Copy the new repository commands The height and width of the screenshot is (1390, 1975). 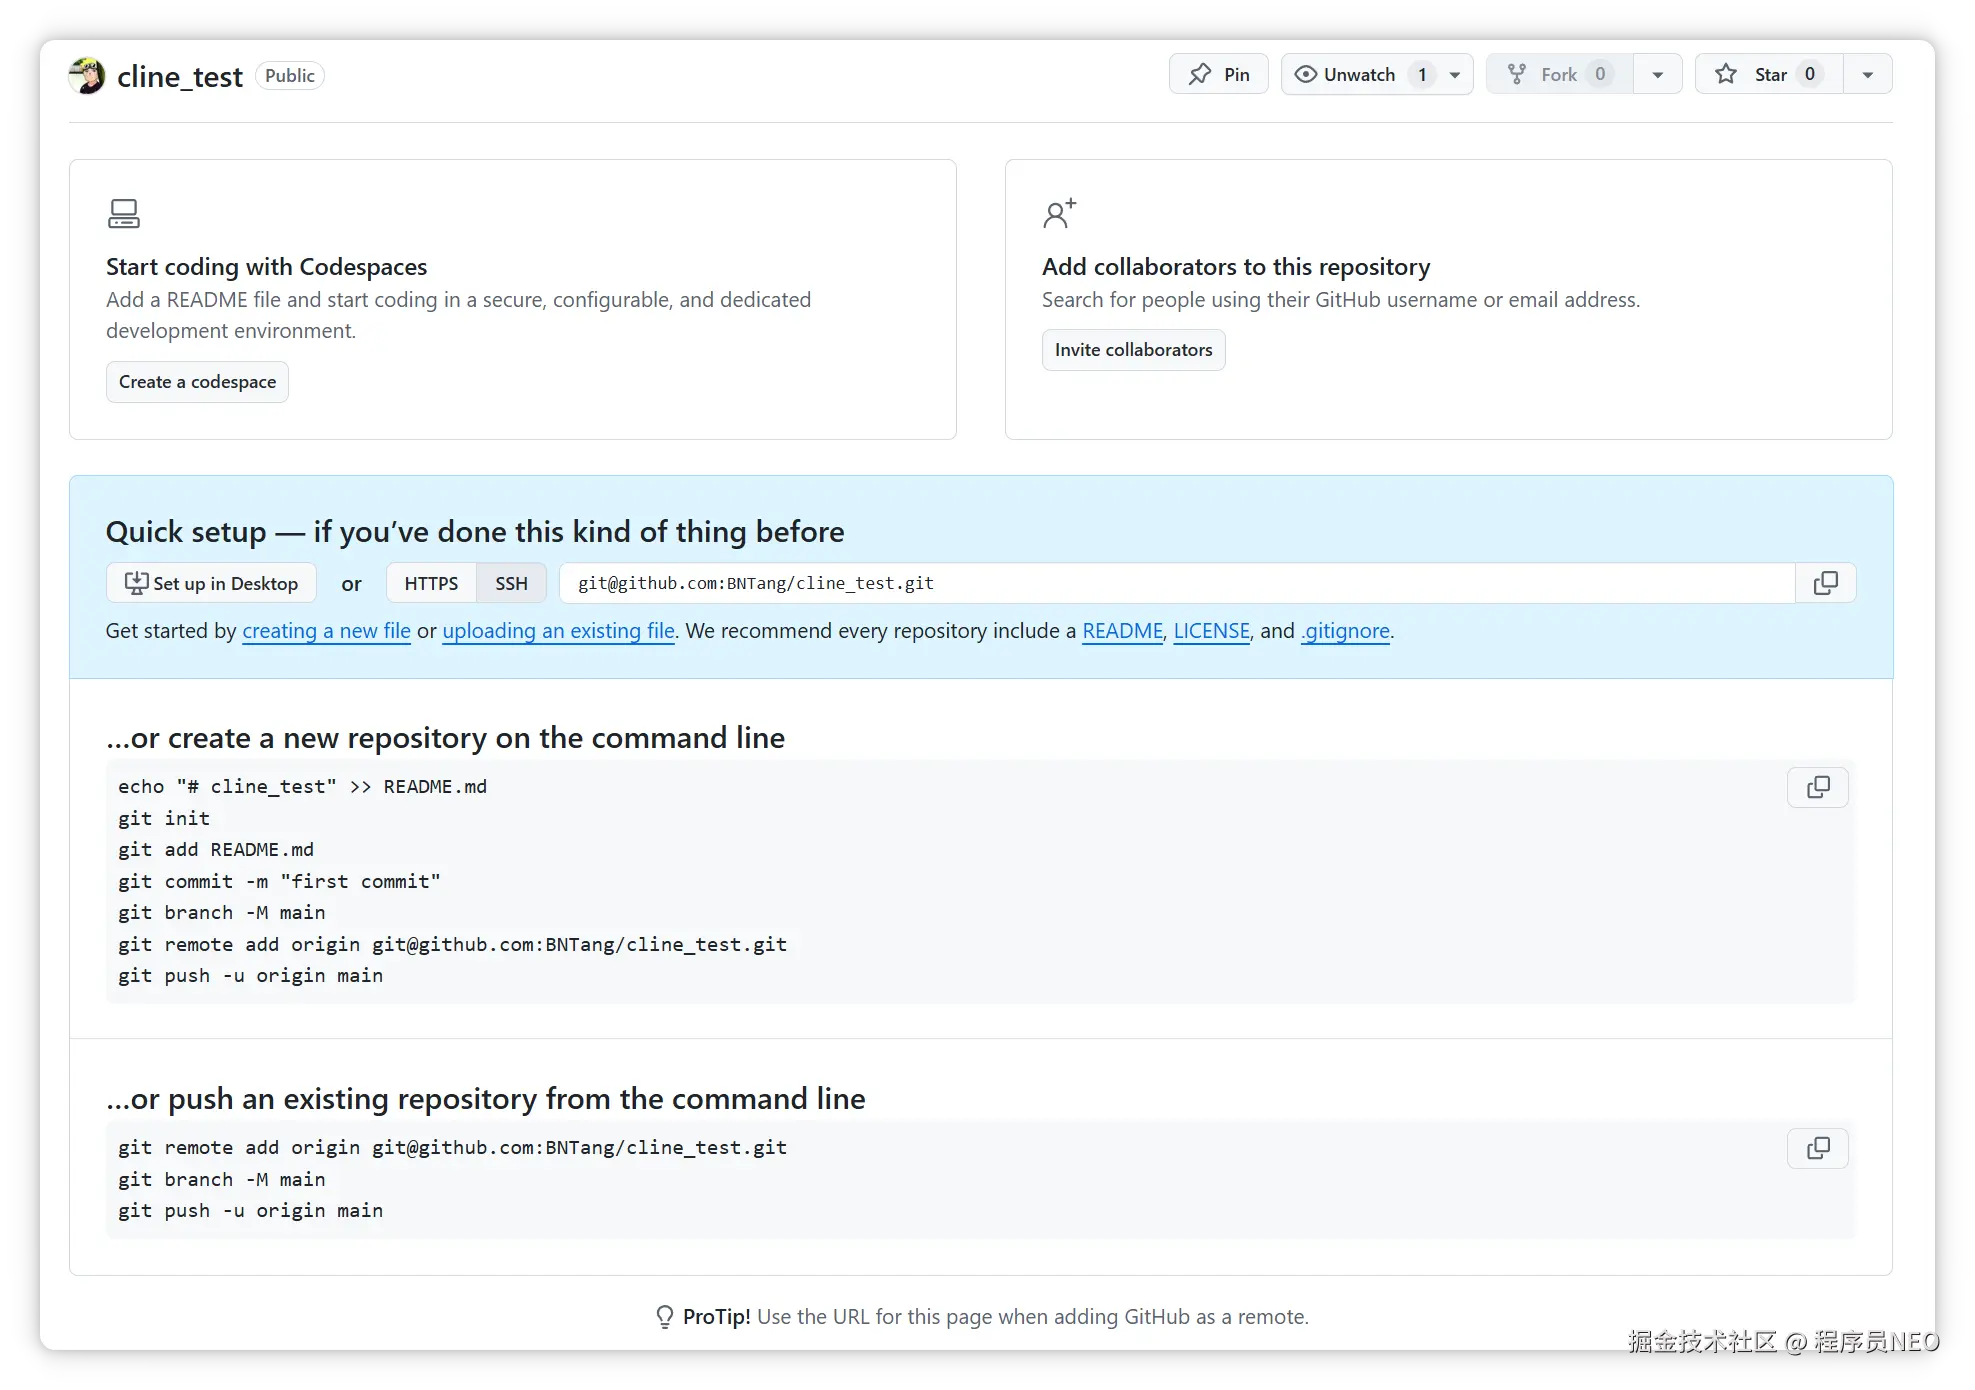click(1817, 788)
